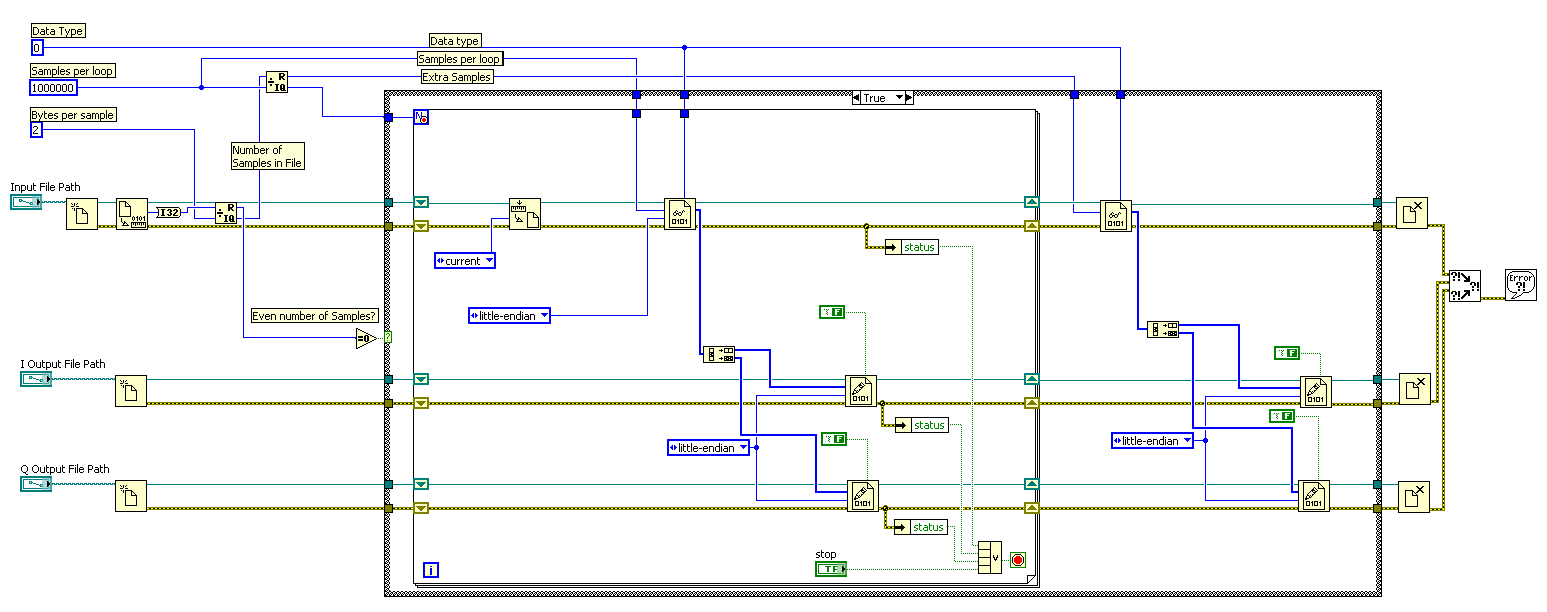Image resolution: width=1547 pixels, height=612 pixels.
Task: Select the Set File Position function node
Action: [525, 214]
